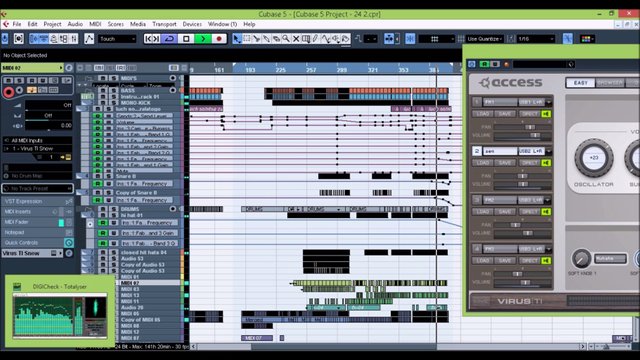The height and width of the screenshot is (360, 640).
Task: Click the DIGICheck Totalyser analyzer display
Action: click(x=60, y=316)
